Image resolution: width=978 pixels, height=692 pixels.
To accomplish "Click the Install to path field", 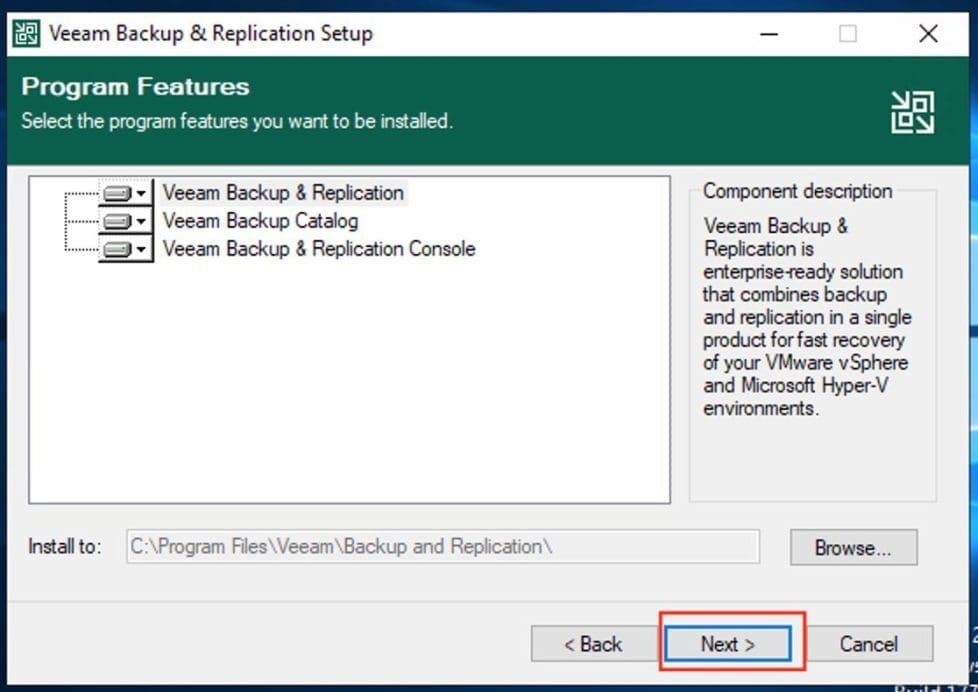I will [x=442, y=547].
